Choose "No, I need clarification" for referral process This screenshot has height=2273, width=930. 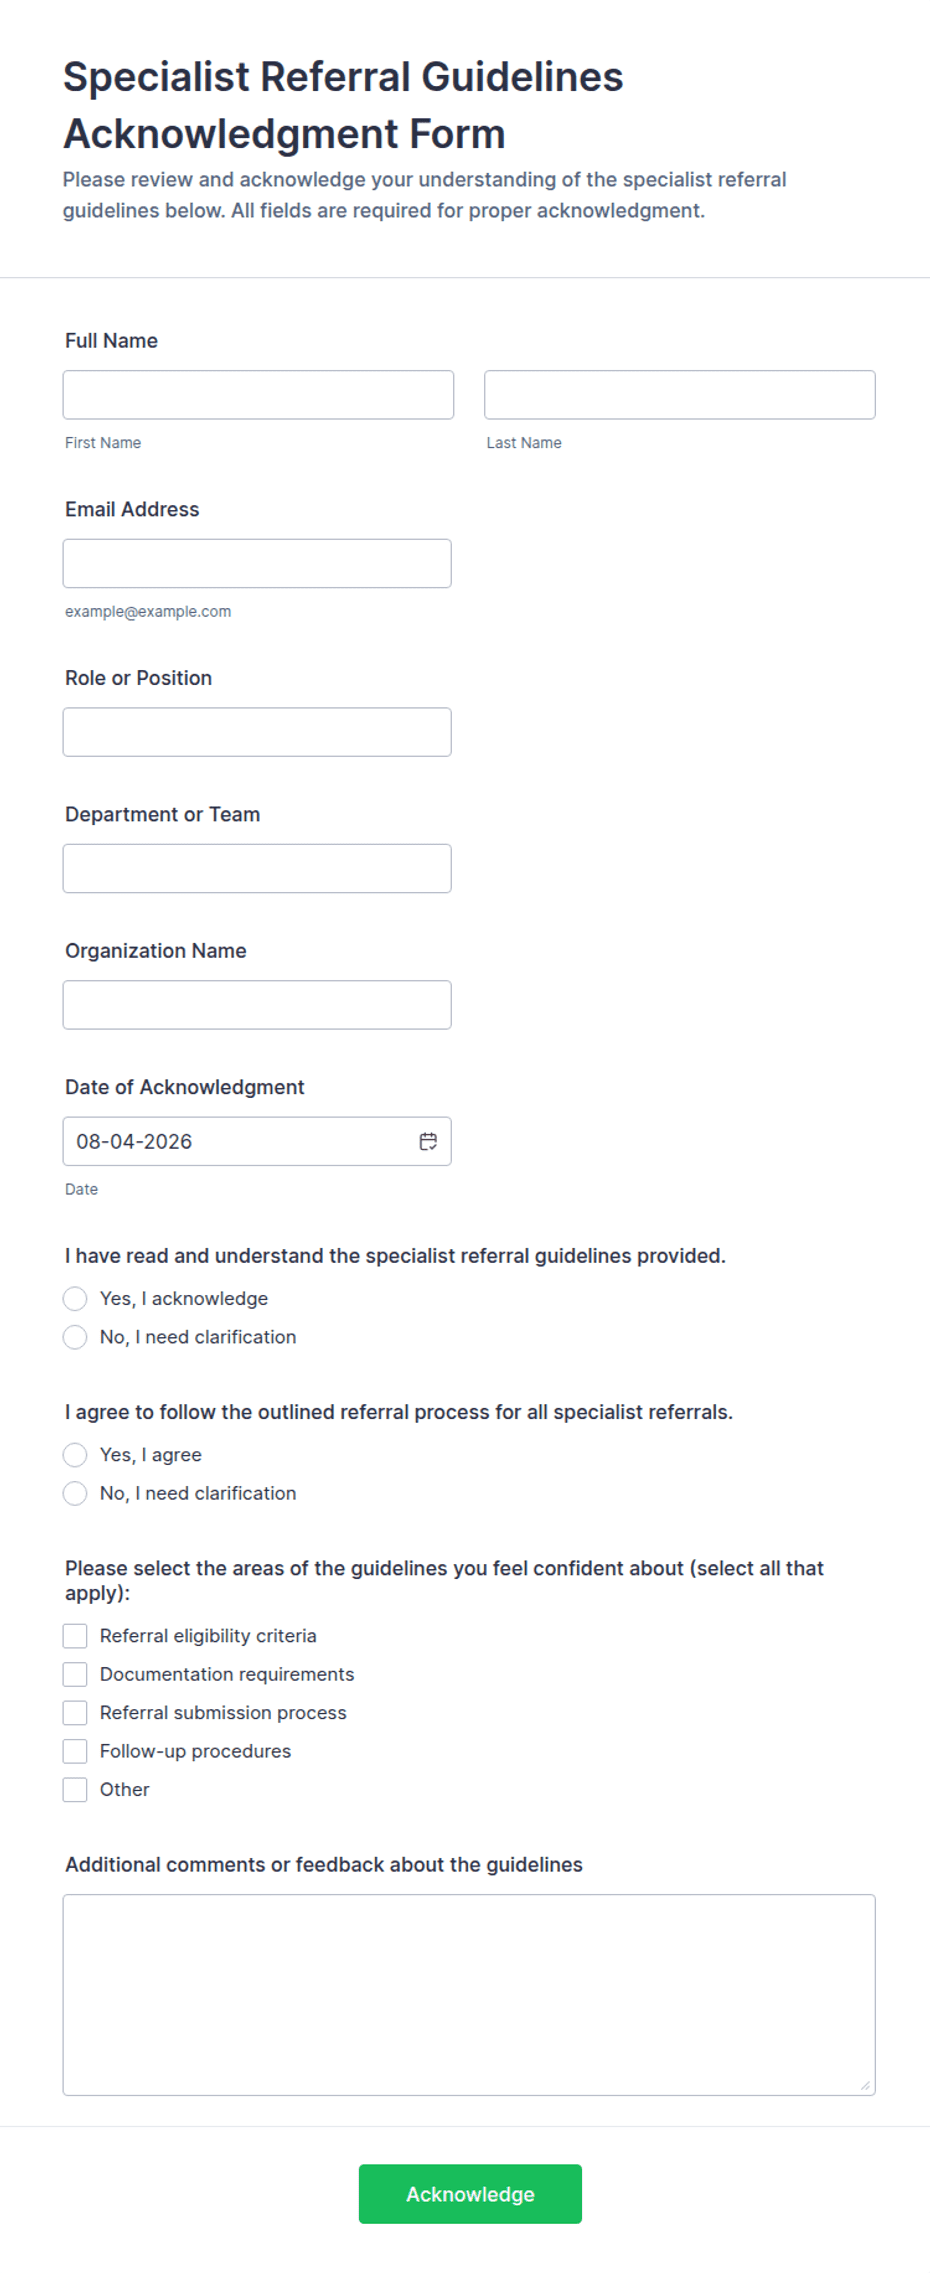click(75, 1493)
